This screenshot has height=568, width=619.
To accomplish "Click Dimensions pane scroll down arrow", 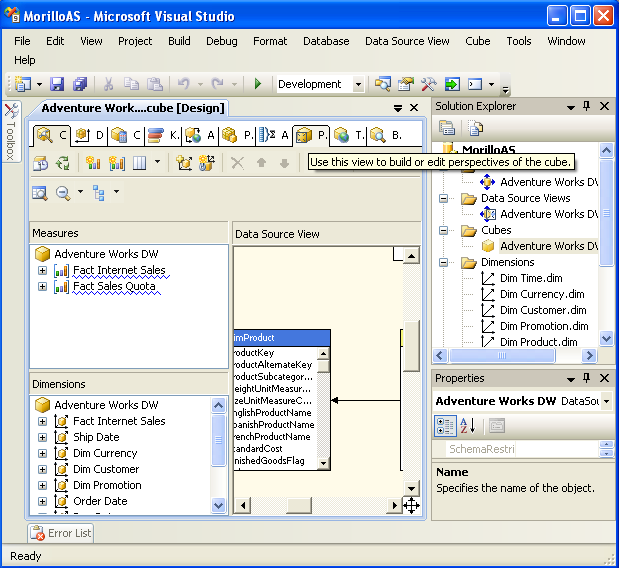I will [x=218, y=505].
